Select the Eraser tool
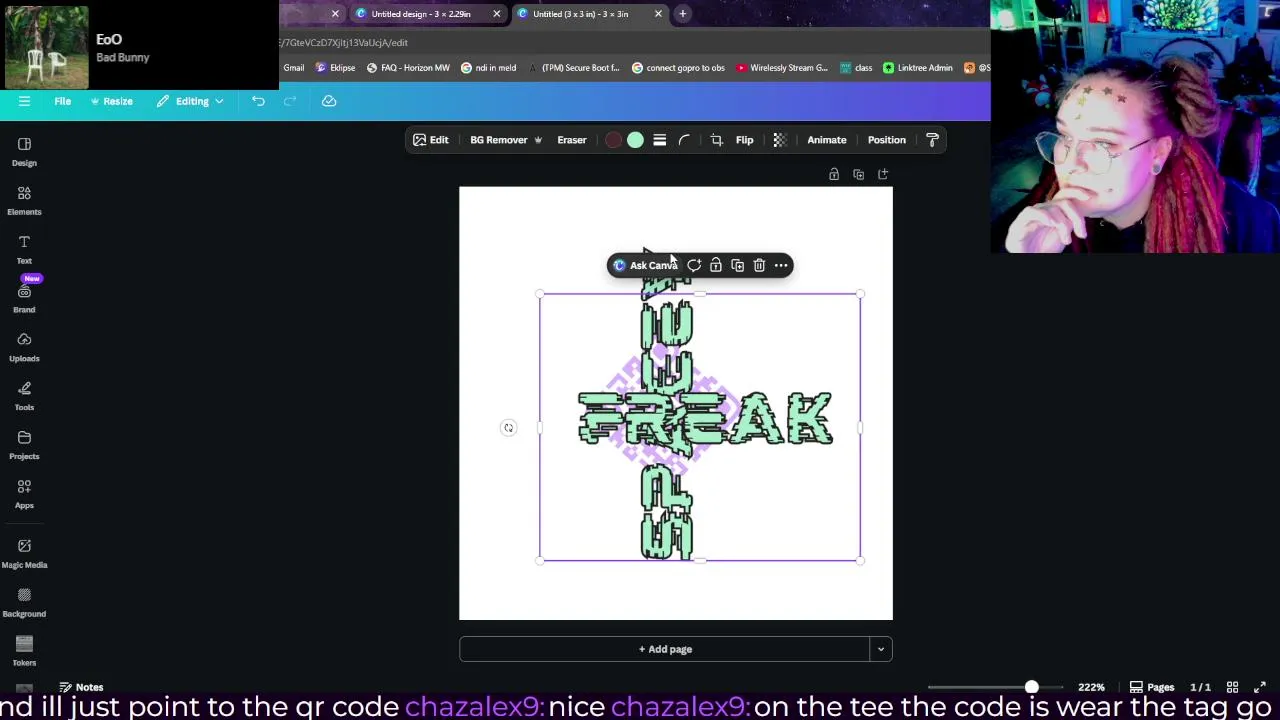1280x720 pixels. (x=572, y=140)
